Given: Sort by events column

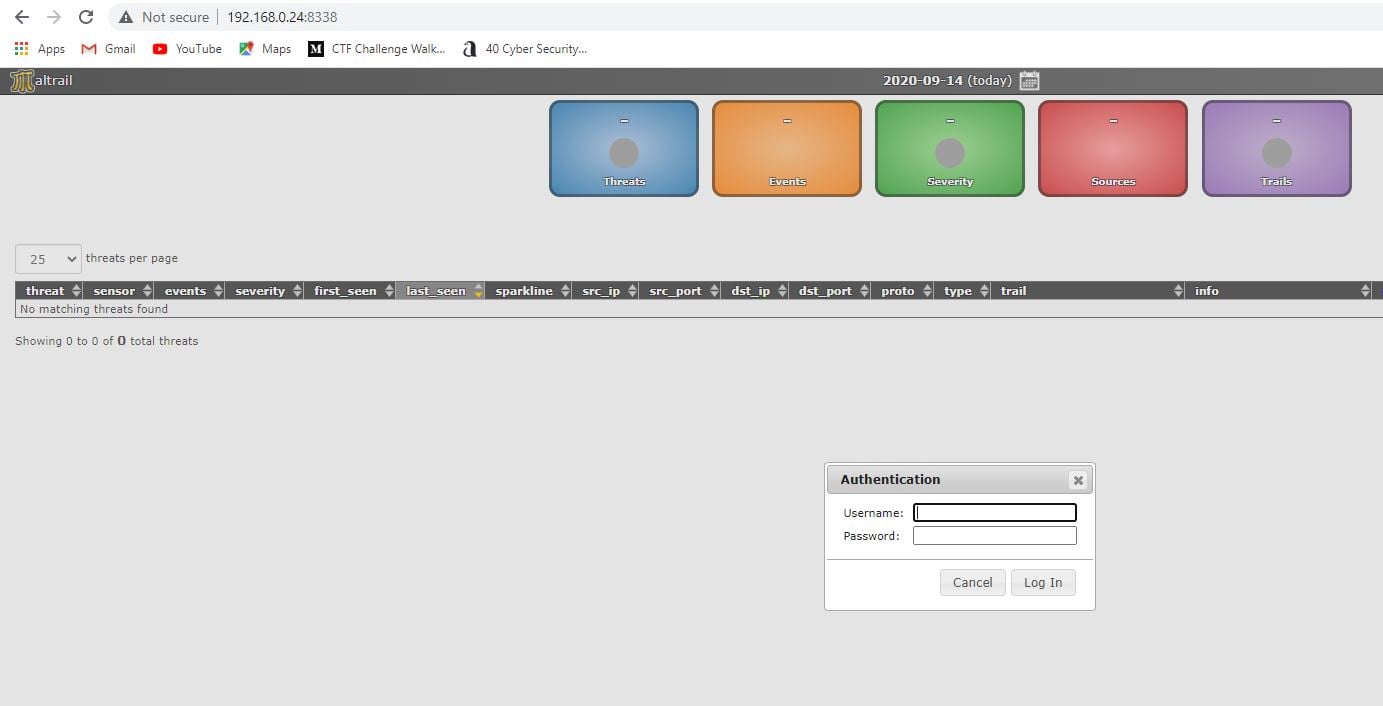Looking at the screenshot, I should [190, 291].
